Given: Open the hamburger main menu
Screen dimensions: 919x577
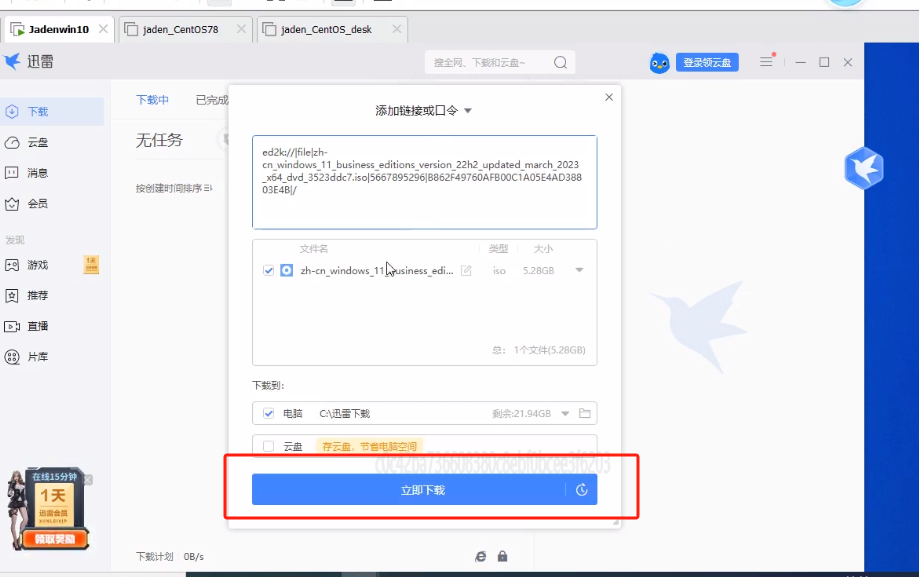Looking at the screenshot, I should tap(767, 62).
